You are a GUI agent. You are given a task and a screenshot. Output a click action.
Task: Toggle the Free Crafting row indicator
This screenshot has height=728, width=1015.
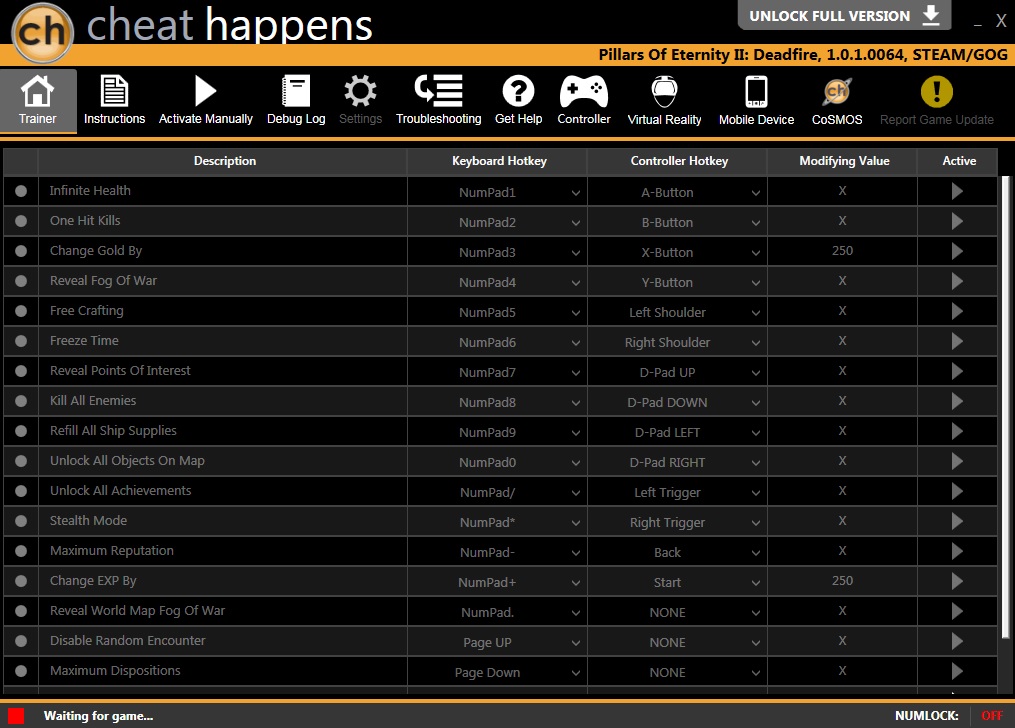point(21,311)
